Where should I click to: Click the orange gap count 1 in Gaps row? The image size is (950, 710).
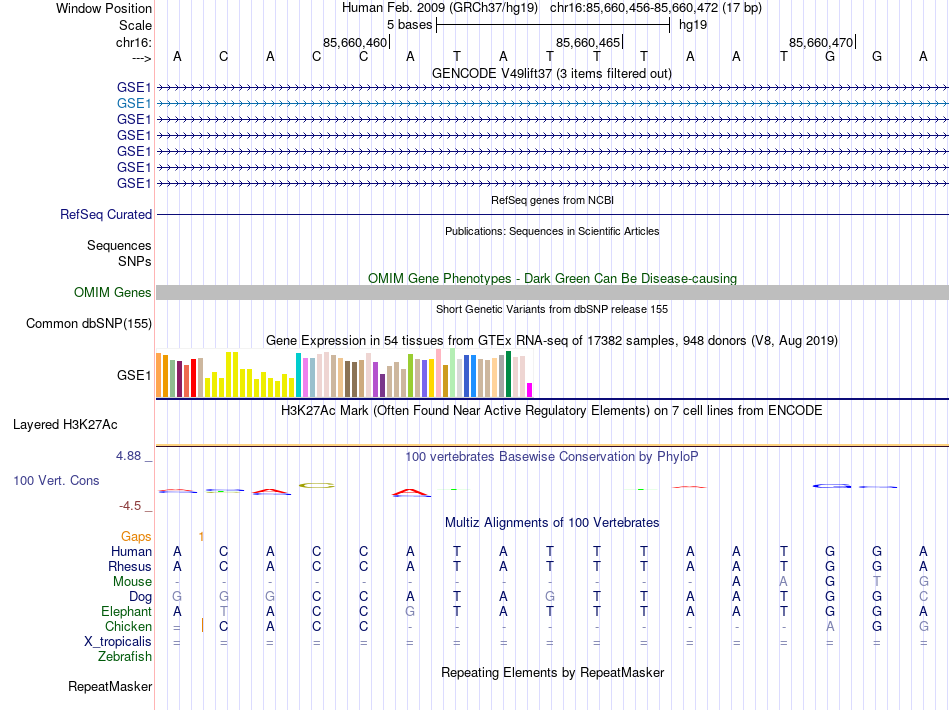(201, 537)
